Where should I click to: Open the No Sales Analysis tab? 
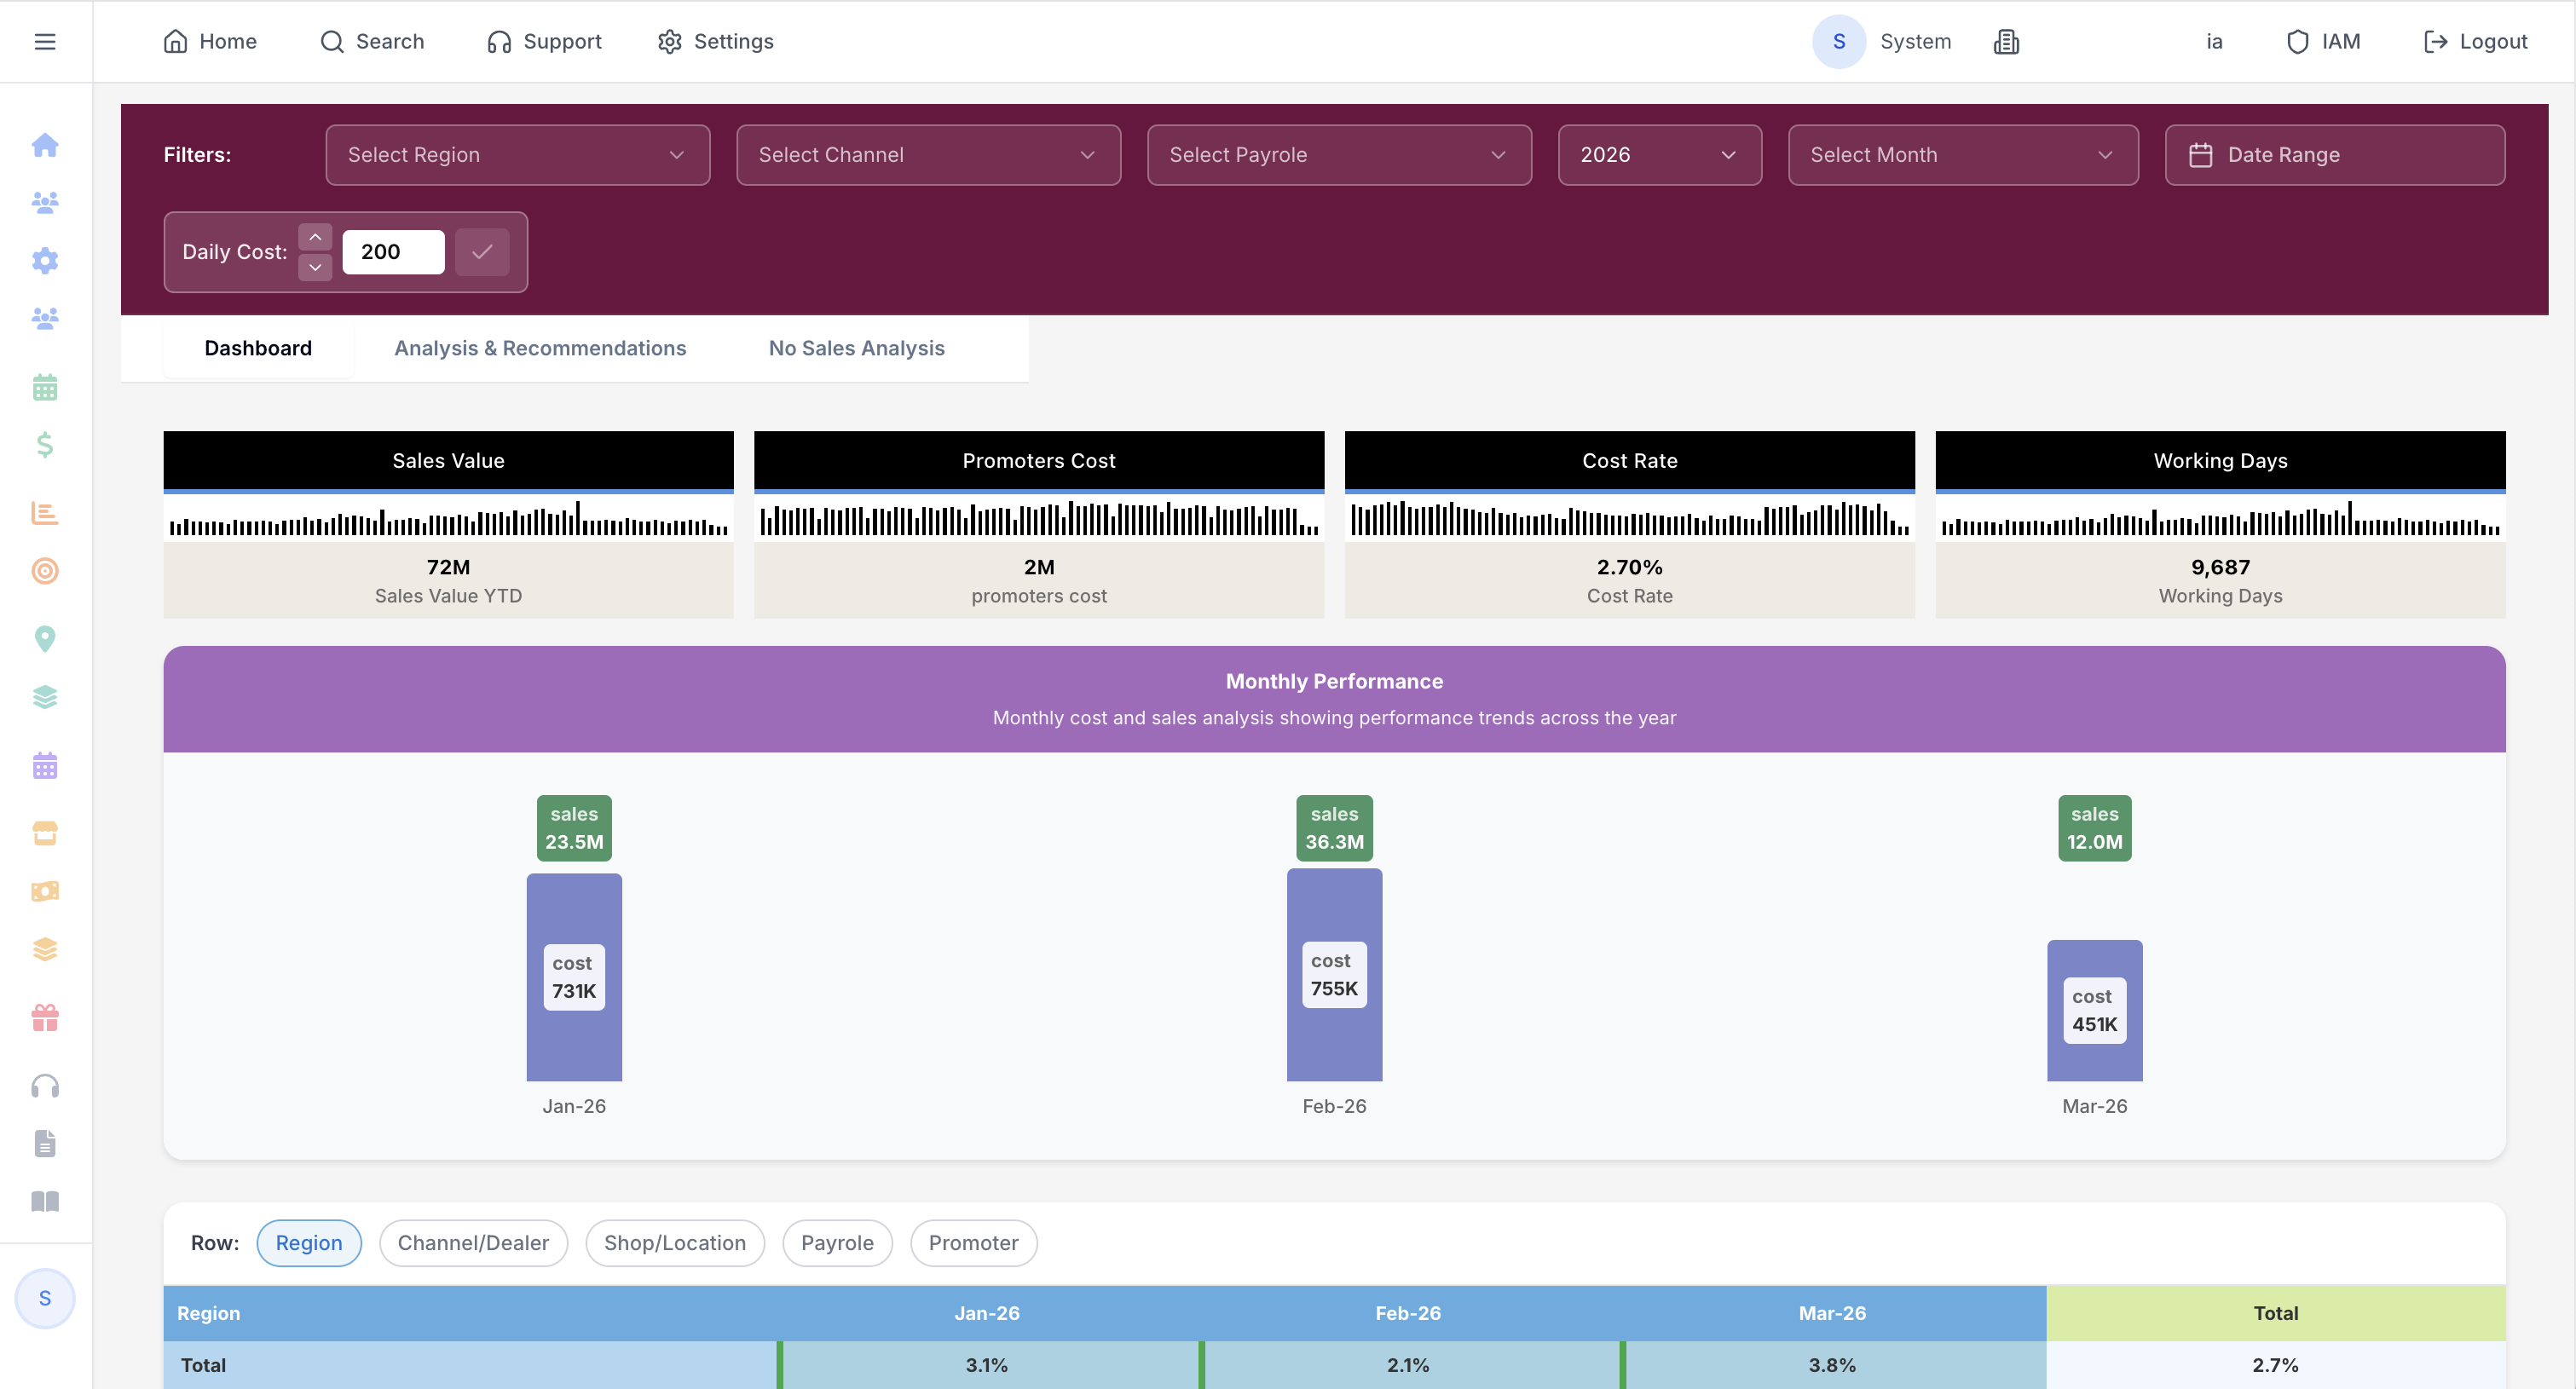856,348
